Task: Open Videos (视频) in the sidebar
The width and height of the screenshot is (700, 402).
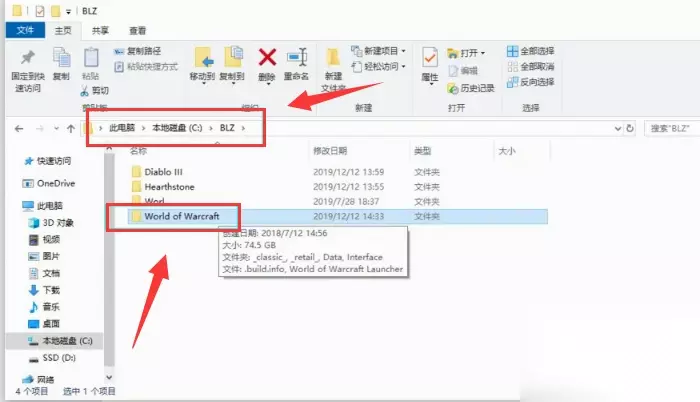Action: (51, 239)
